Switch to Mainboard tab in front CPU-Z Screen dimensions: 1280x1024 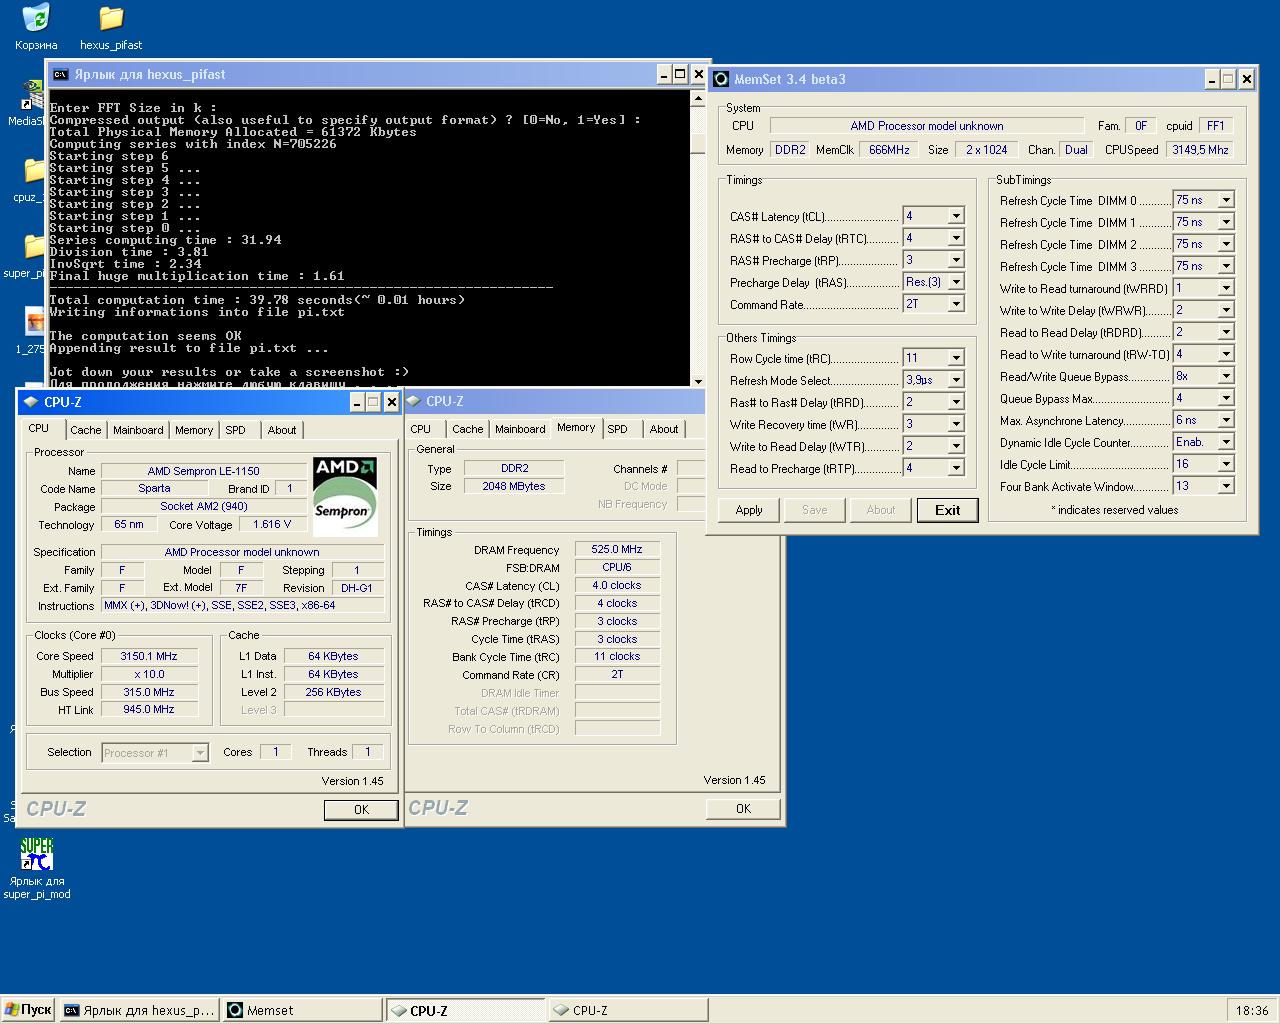coord(138,430)
